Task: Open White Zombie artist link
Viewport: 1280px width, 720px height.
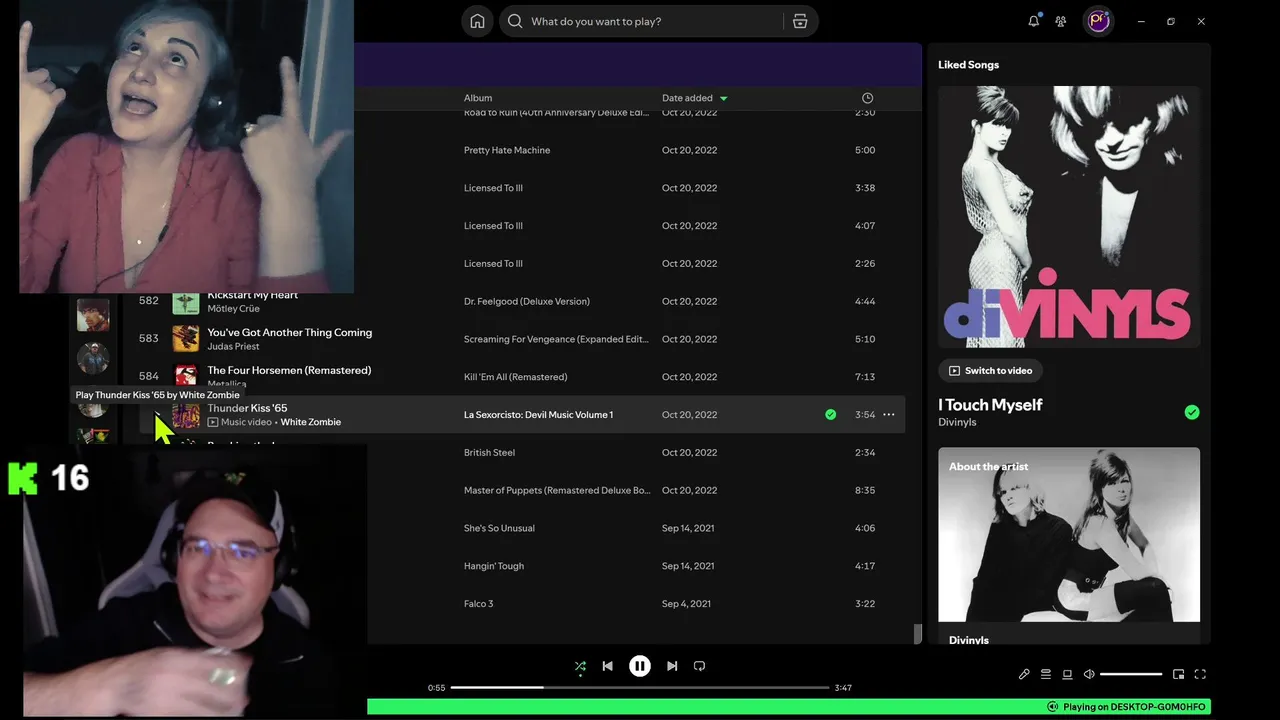Action: point(310,422)
